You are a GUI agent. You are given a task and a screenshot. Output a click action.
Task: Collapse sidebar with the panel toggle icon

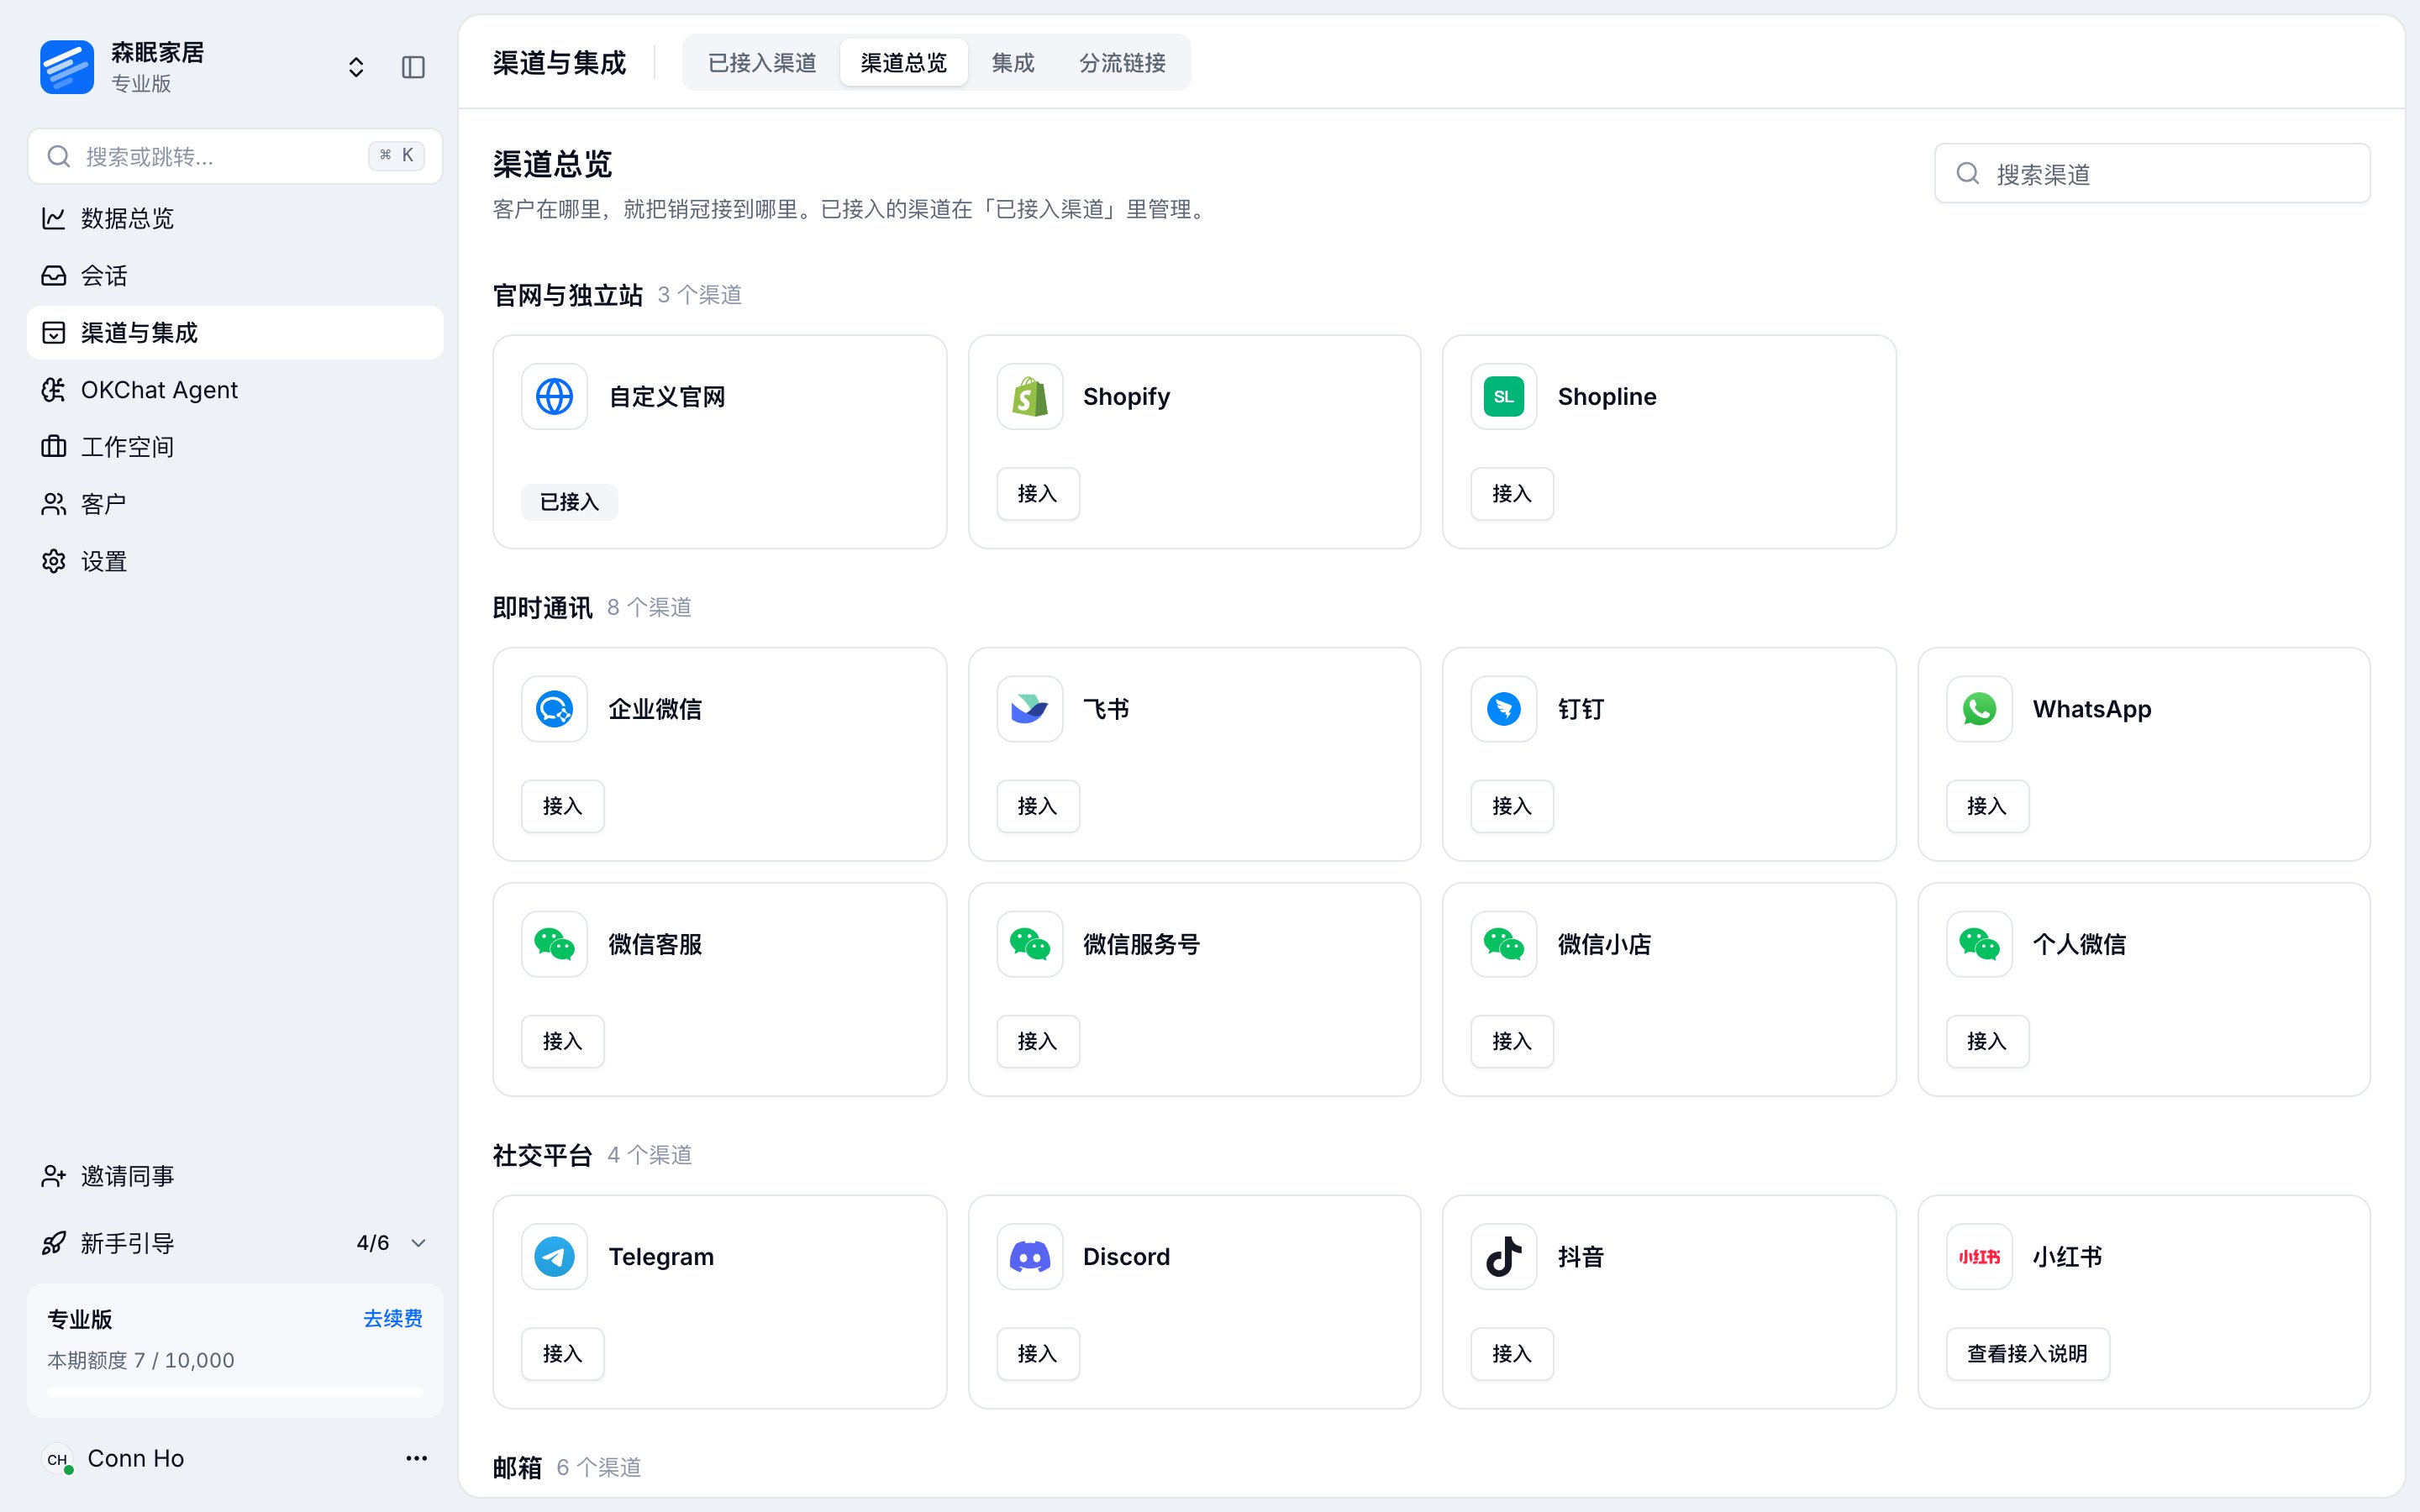(413, 67)
